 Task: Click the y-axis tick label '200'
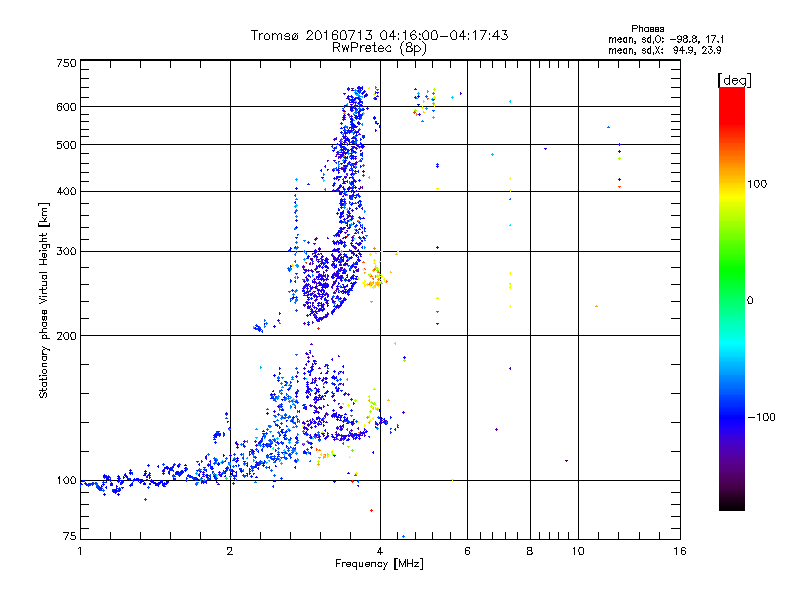coord(66,336)
